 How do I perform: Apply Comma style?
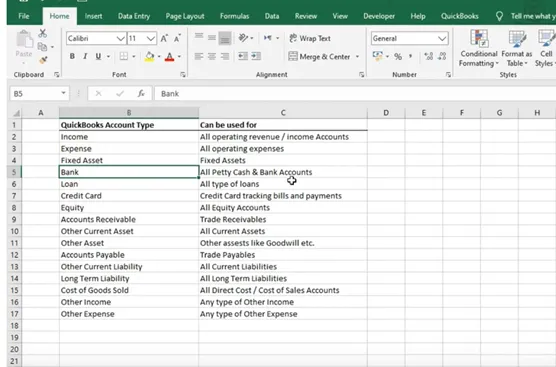point(411,56)
